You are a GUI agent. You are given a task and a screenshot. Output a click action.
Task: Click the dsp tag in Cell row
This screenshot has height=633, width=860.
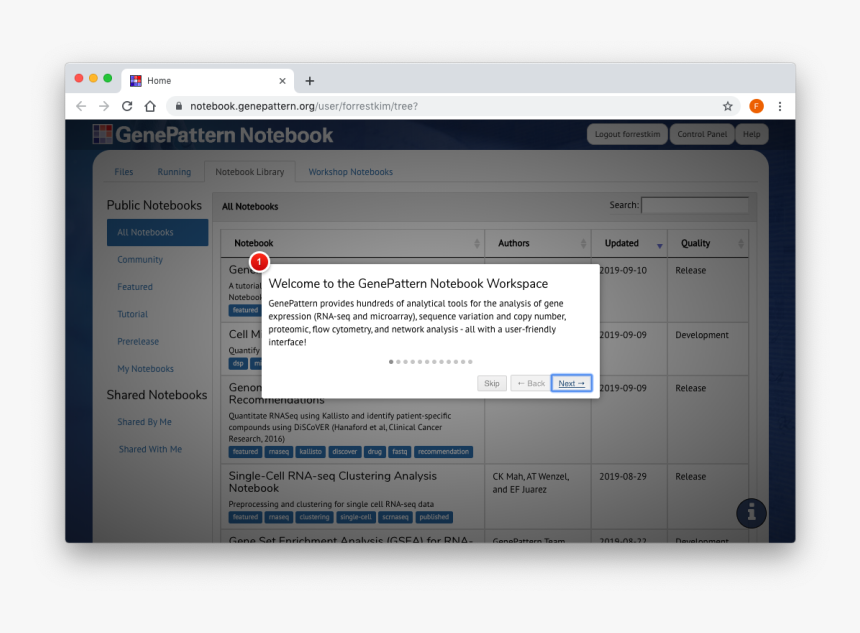click(238, 364)
